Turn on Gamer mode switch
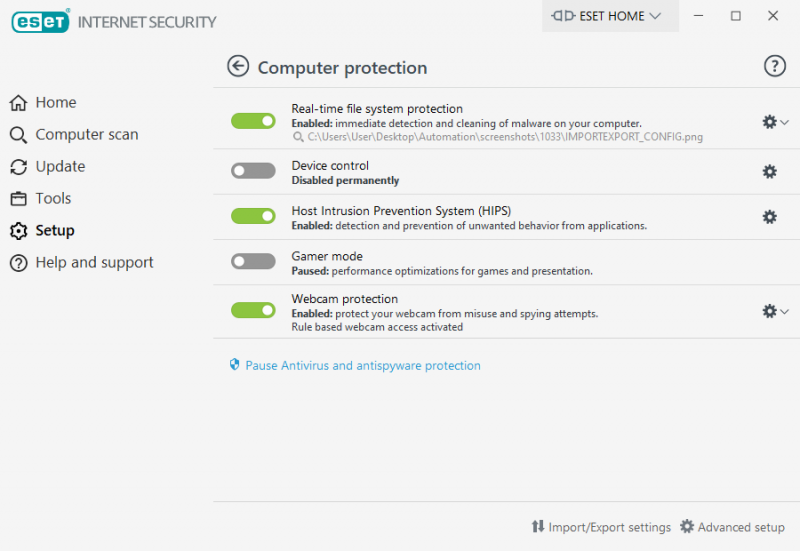Image resolution: width=800 pixels, height=551 pixels. pyautogui.click(x=253, y=261)
